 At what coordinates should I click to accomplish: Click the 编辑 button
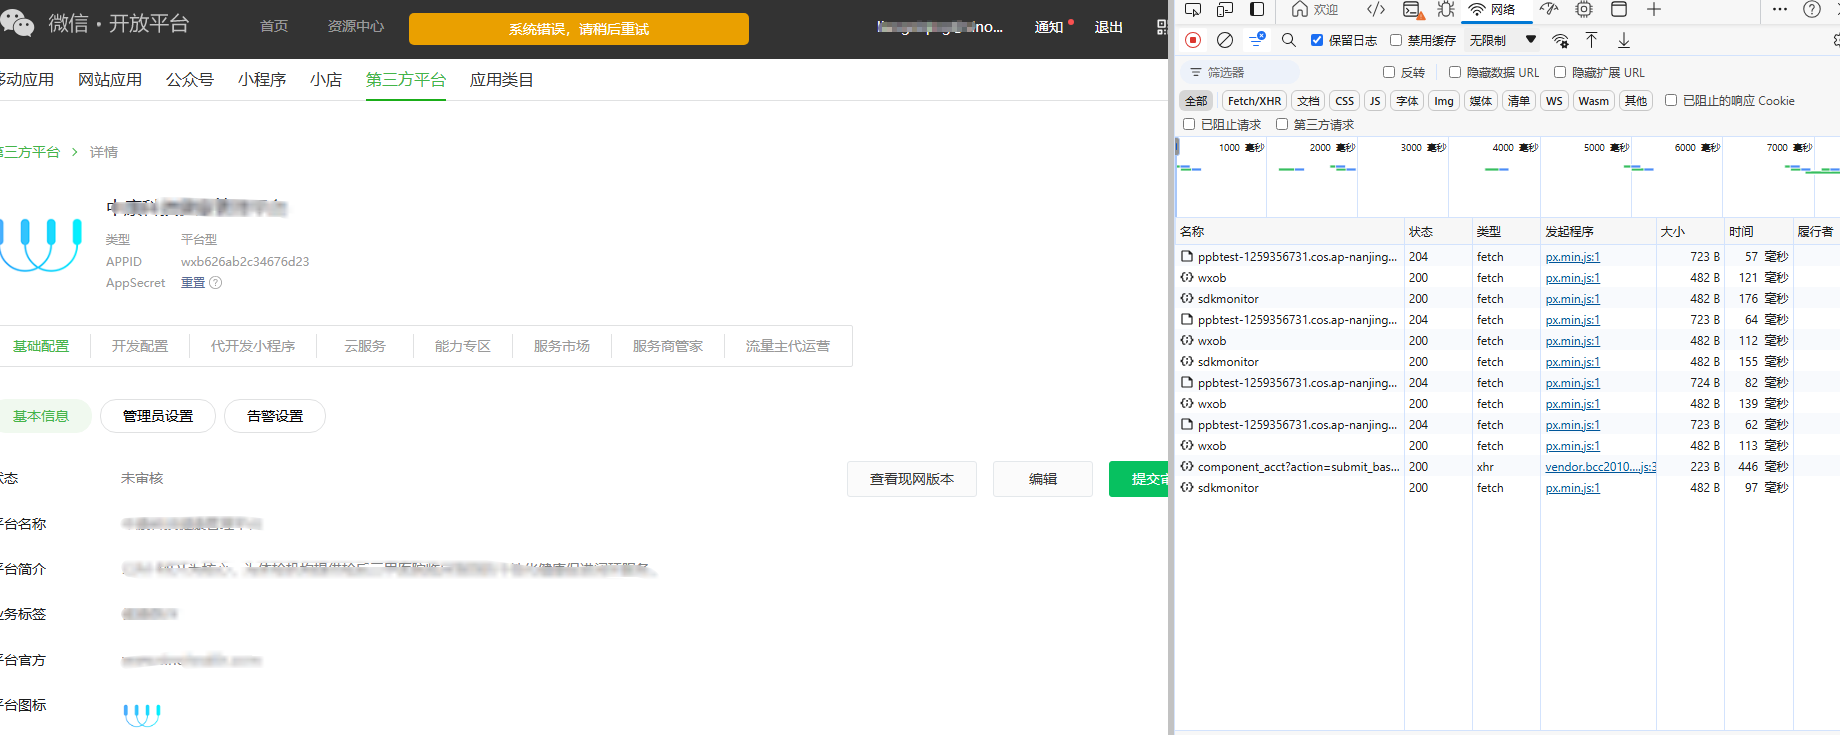(x=1043, y=479)
